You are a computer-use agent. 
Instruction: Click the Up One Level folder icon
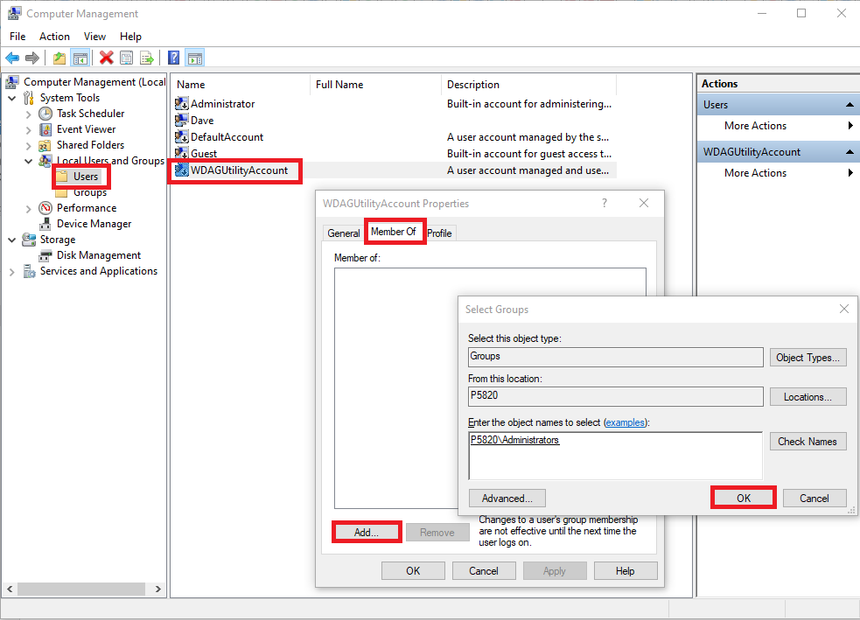tap(59, 58)
